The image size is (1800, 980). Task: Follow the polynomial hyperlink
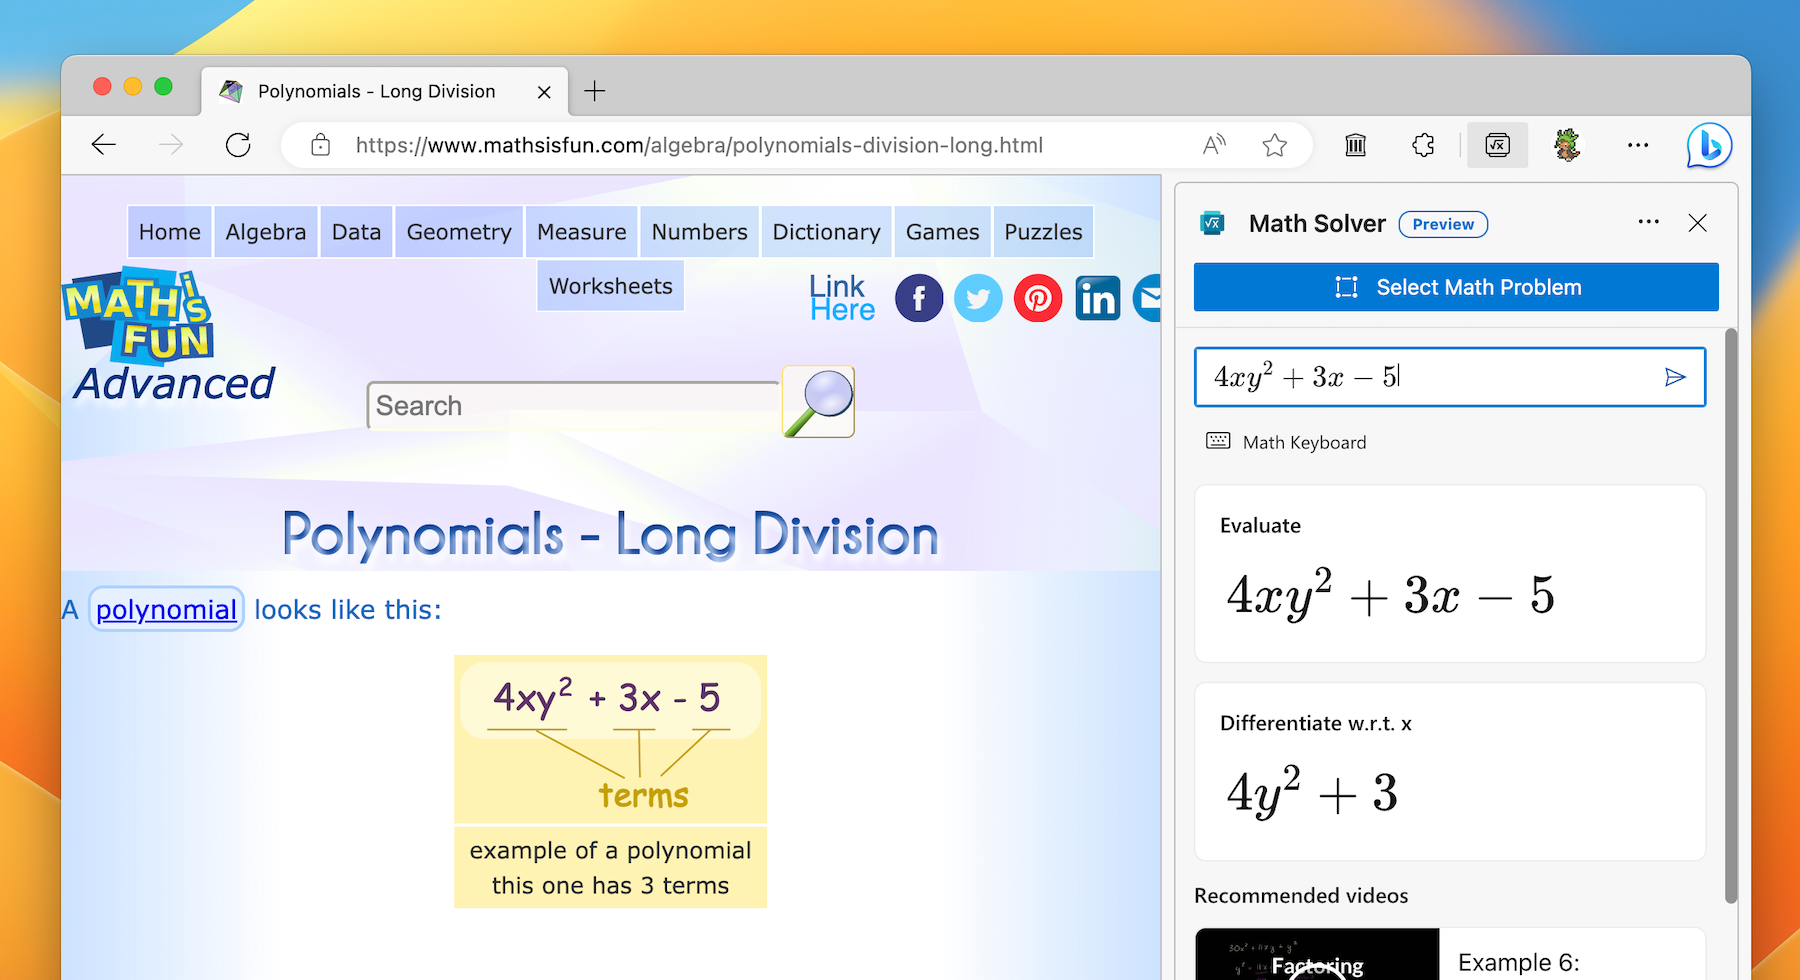[x=166, y=609]
